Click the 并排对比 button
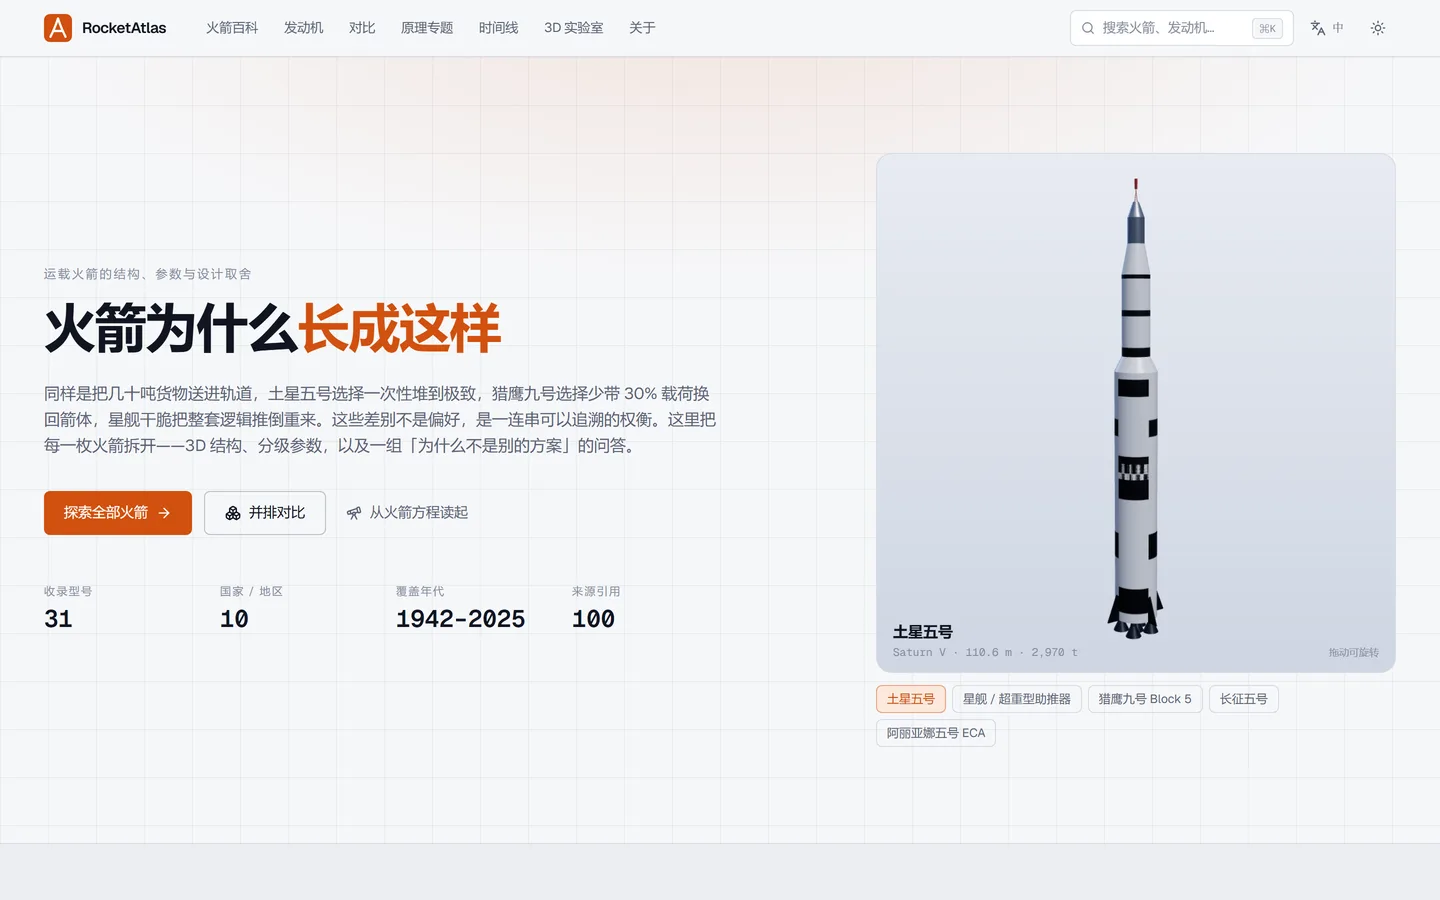Image resolution: width=1440 pixels, height=900 pixels. 265,513
